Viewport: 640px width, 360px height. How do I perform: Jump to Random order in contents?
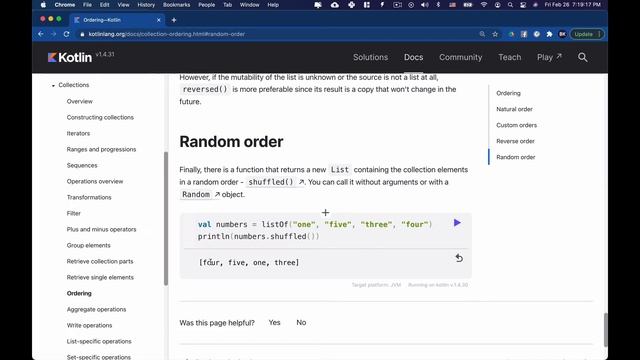click(516, 157)
